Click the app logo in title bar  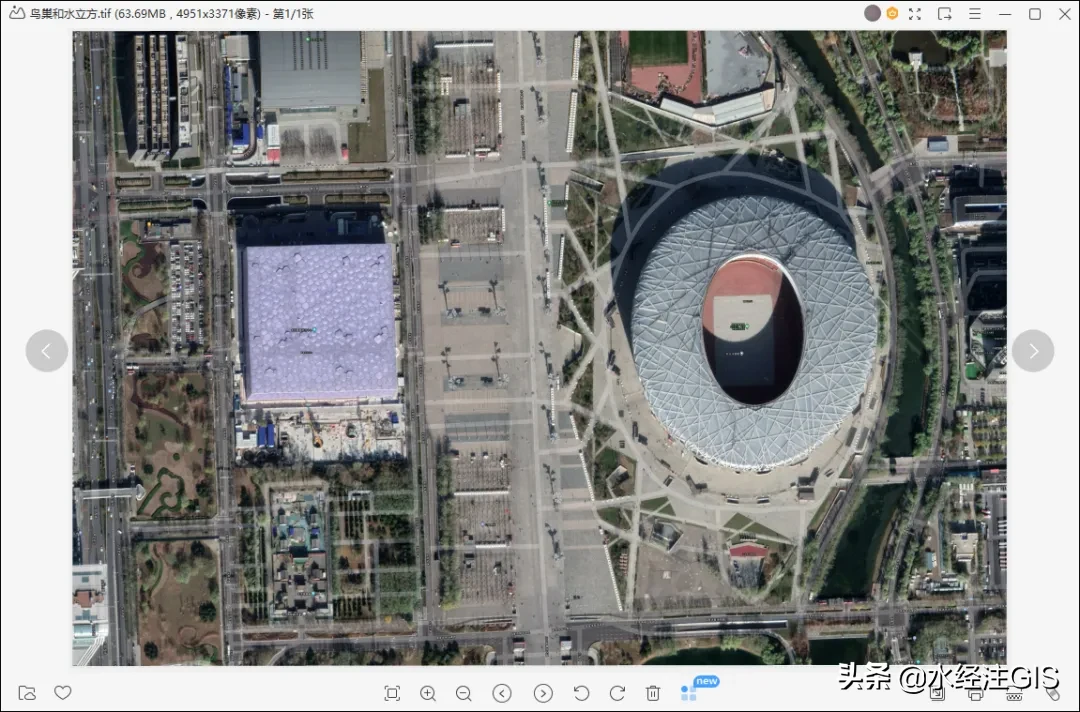click(x=17, y=13)
